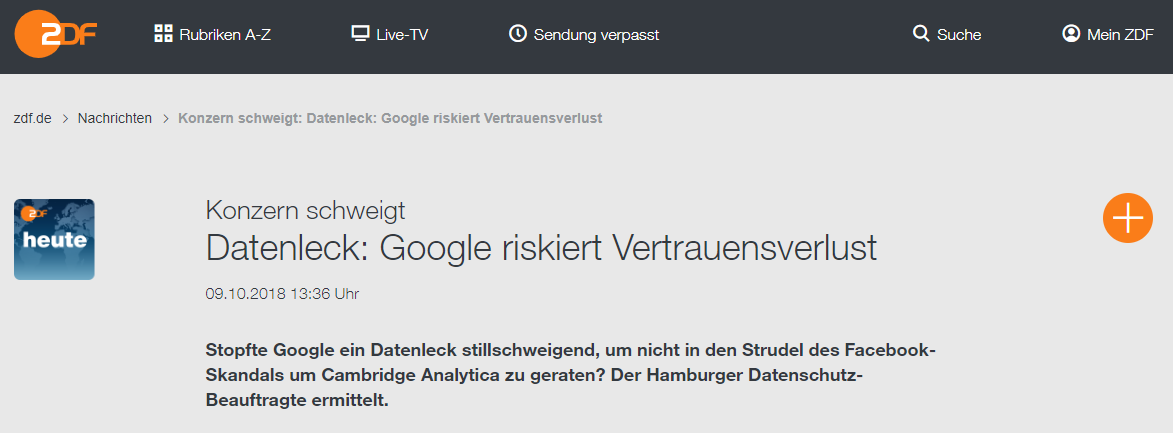The height and width of the screenshot is (433, 1173).
Task: Open the Rubriken A-Z grid icon
Action: pos(163,34)
